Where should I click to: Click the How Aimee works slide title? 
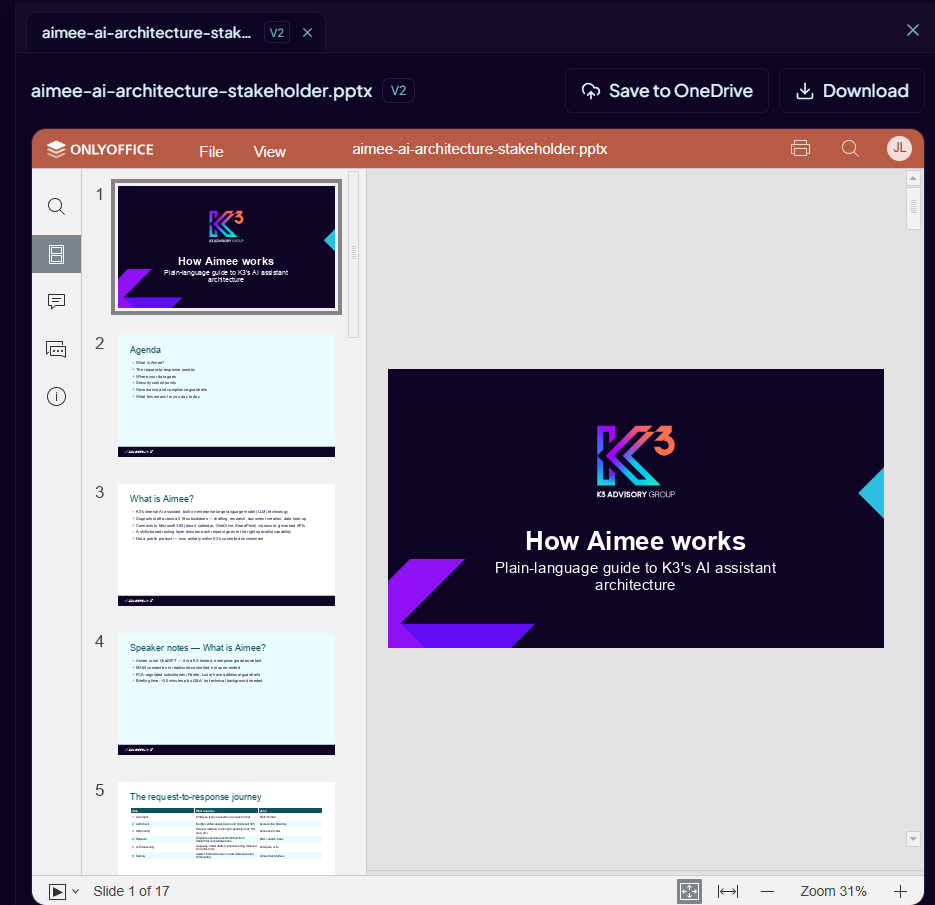635,541
